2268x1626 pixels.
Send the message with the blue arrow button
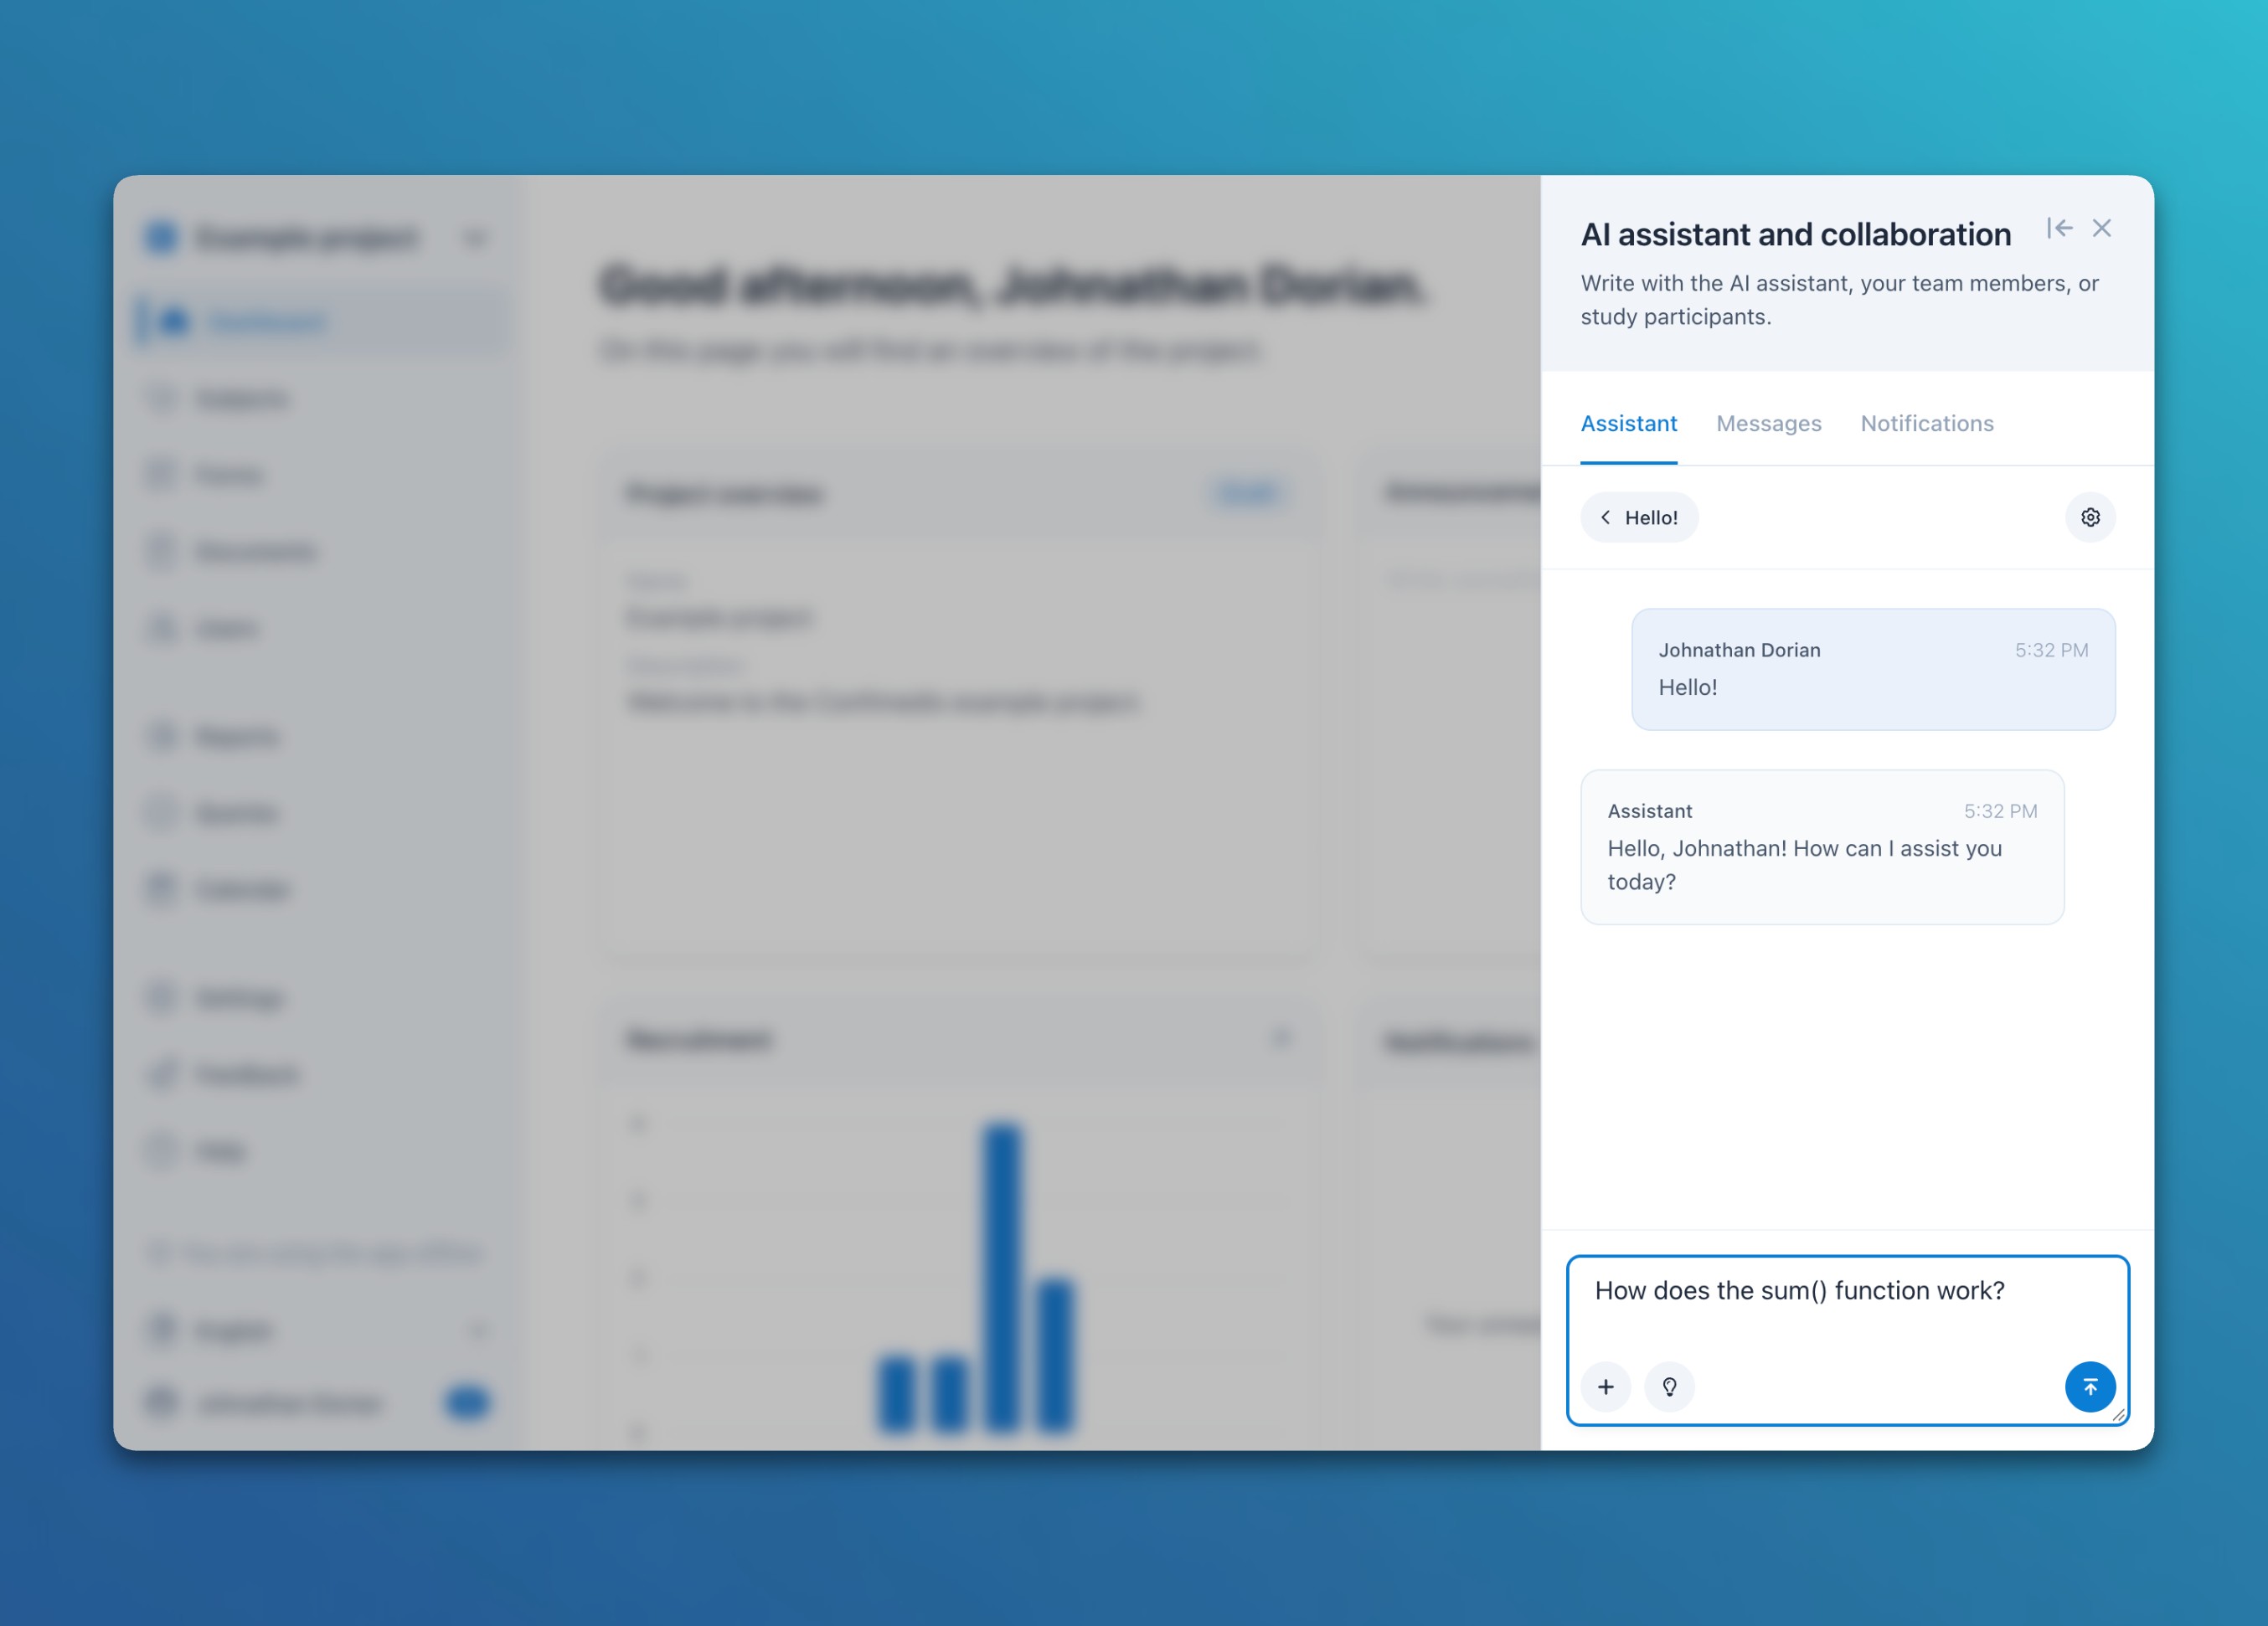click(2090, 1387)
